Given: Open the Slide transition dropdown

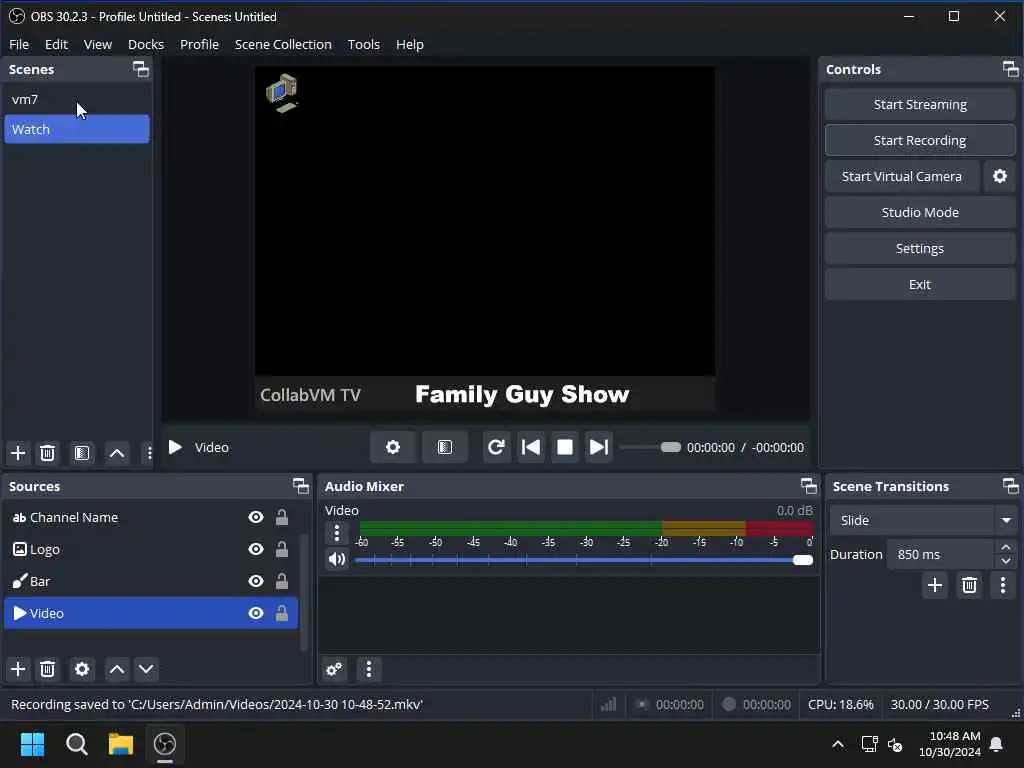Looking at the screenshot, I should click(x=923, y=520).
